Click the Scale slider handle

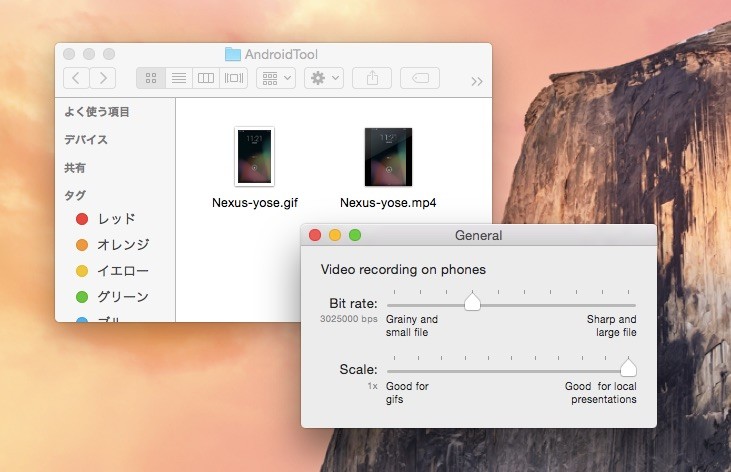628,368
